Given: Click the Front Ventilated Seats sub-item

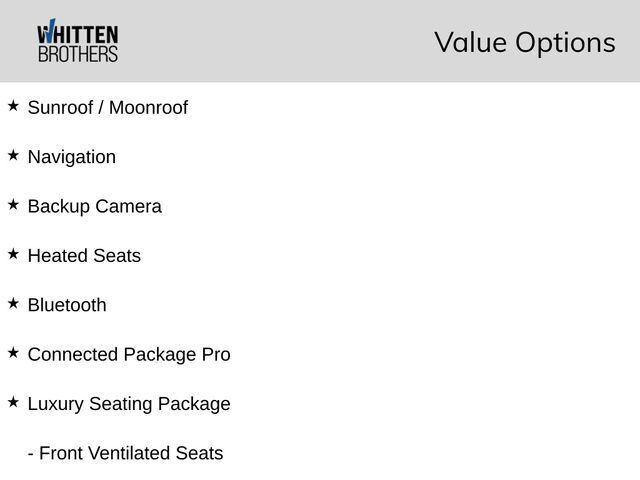Looking at the screenshot, I should point(126,453).
